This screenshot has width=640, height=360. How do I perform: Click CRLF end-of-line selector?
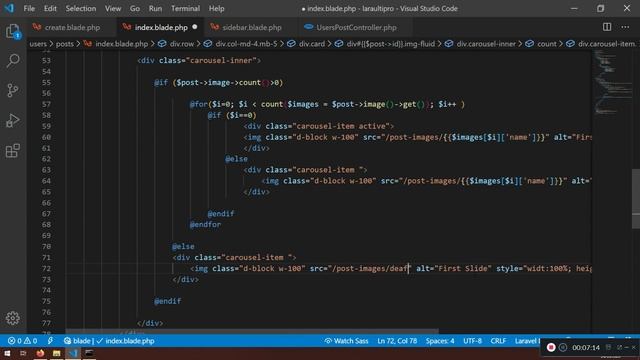click(498, 341)
